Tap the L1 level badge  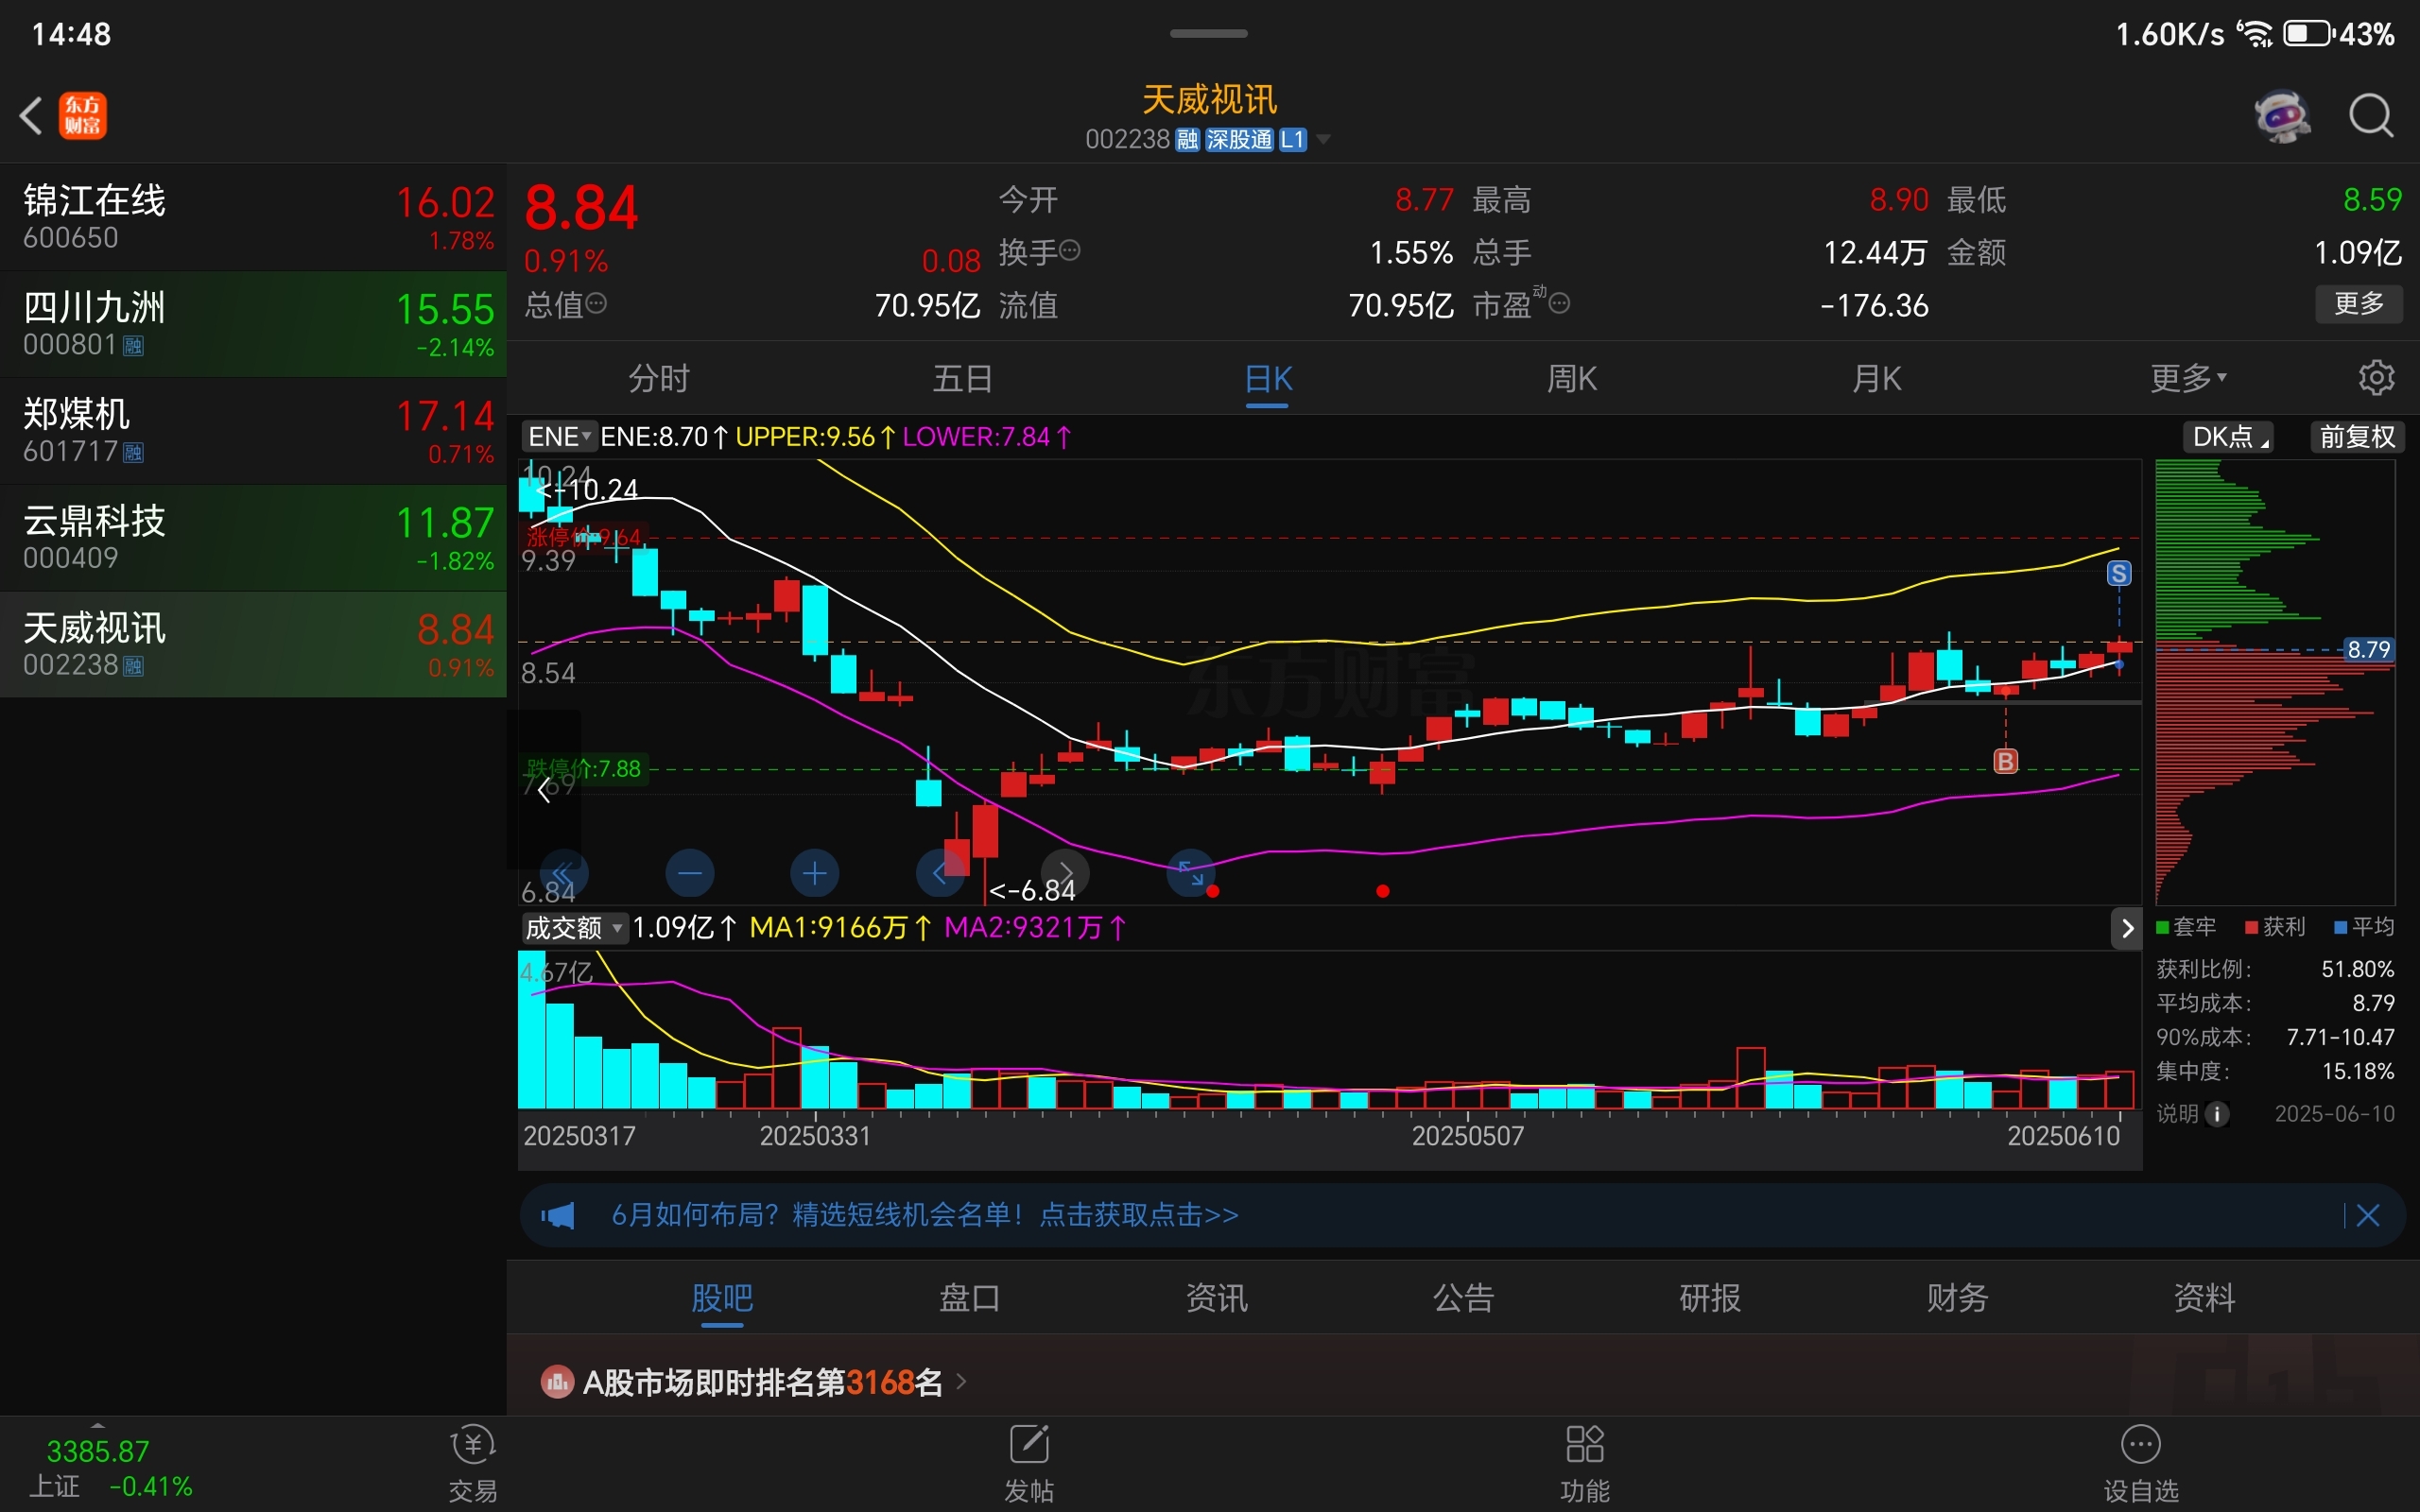coord(1293,139)
